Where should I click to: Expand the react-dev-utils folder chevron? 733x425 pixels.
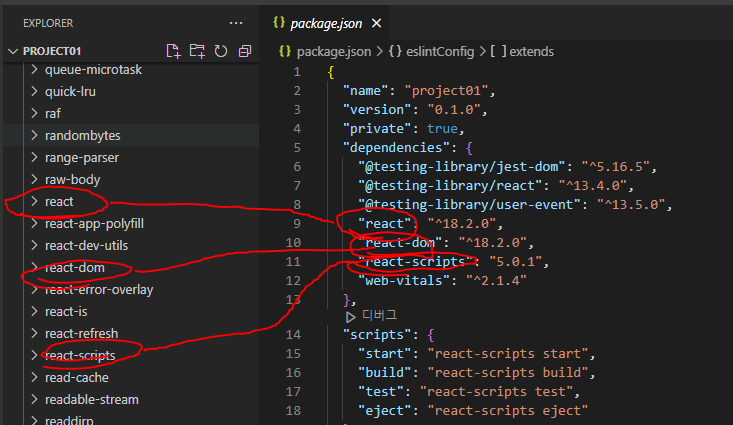(x=34, y=245)
